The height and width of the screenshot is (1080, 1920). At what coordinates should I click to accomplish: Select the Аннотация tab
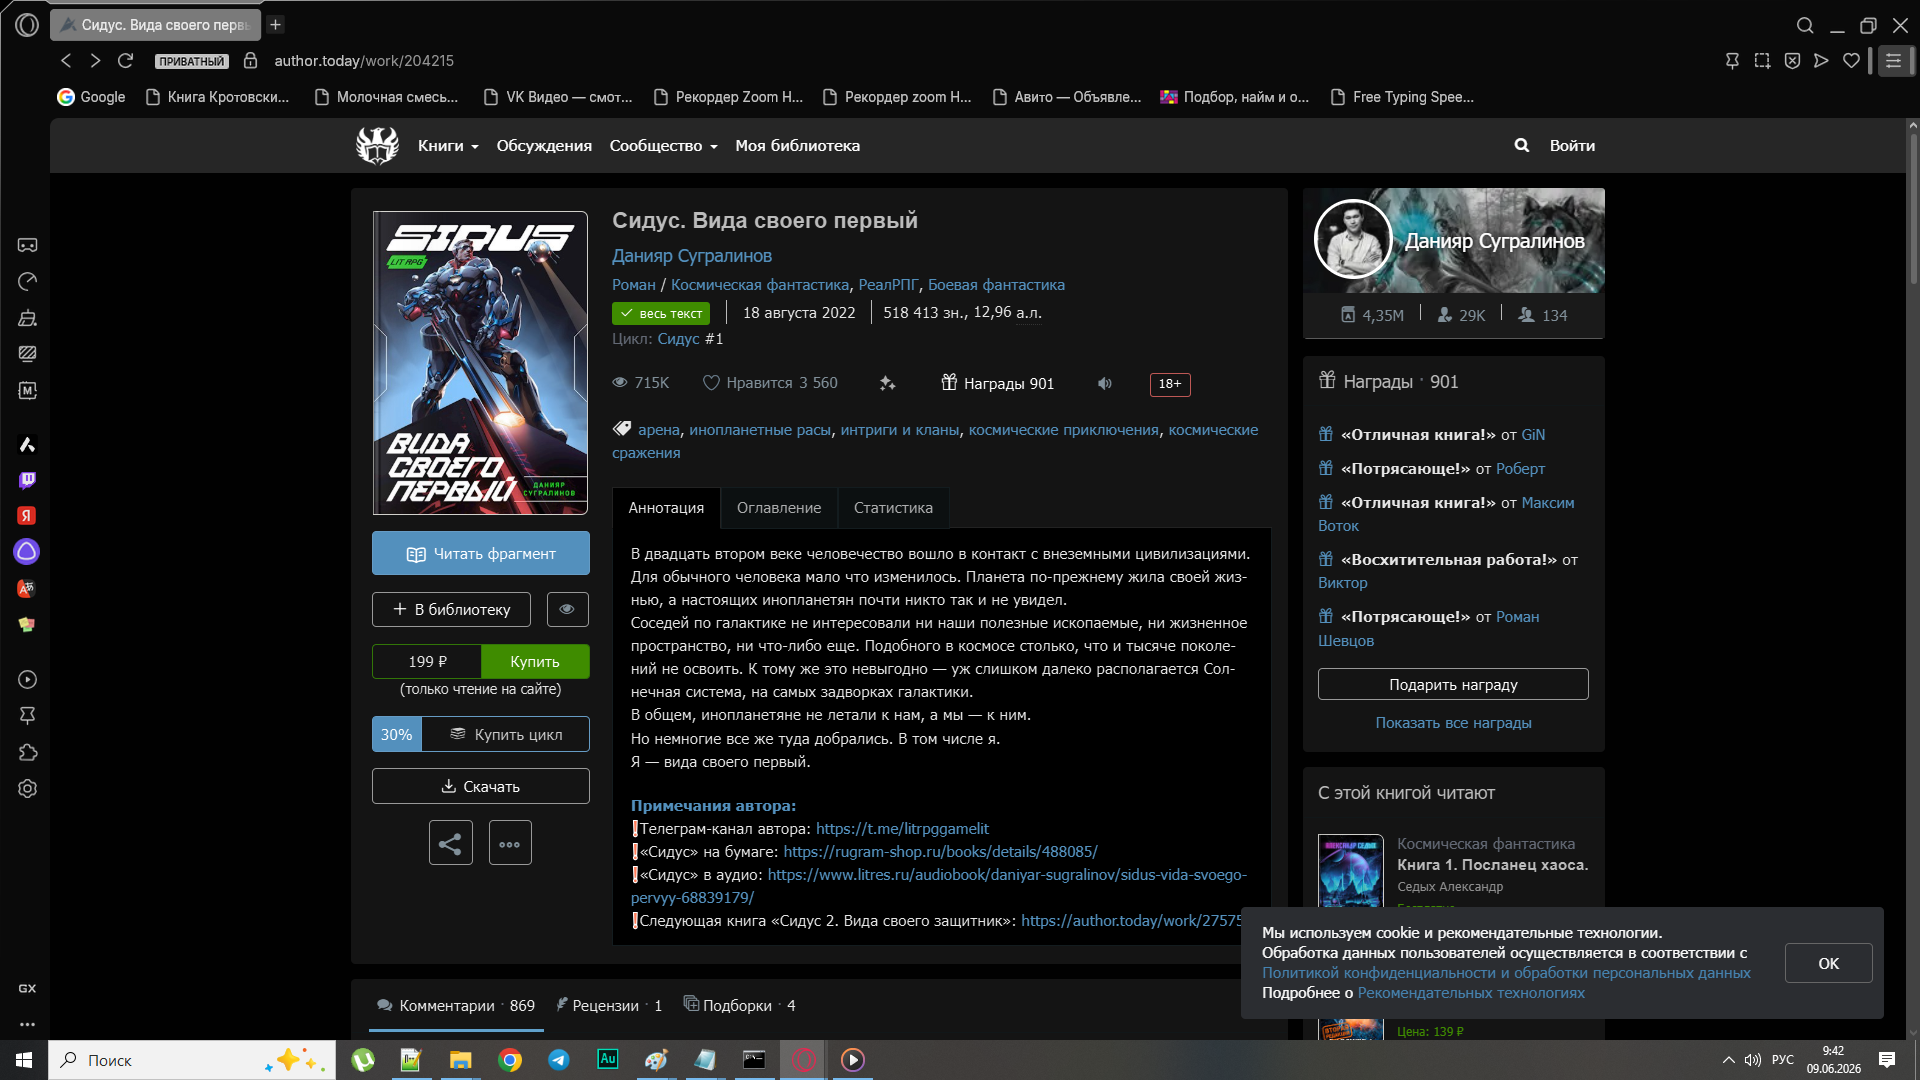(x=666, y=508)
